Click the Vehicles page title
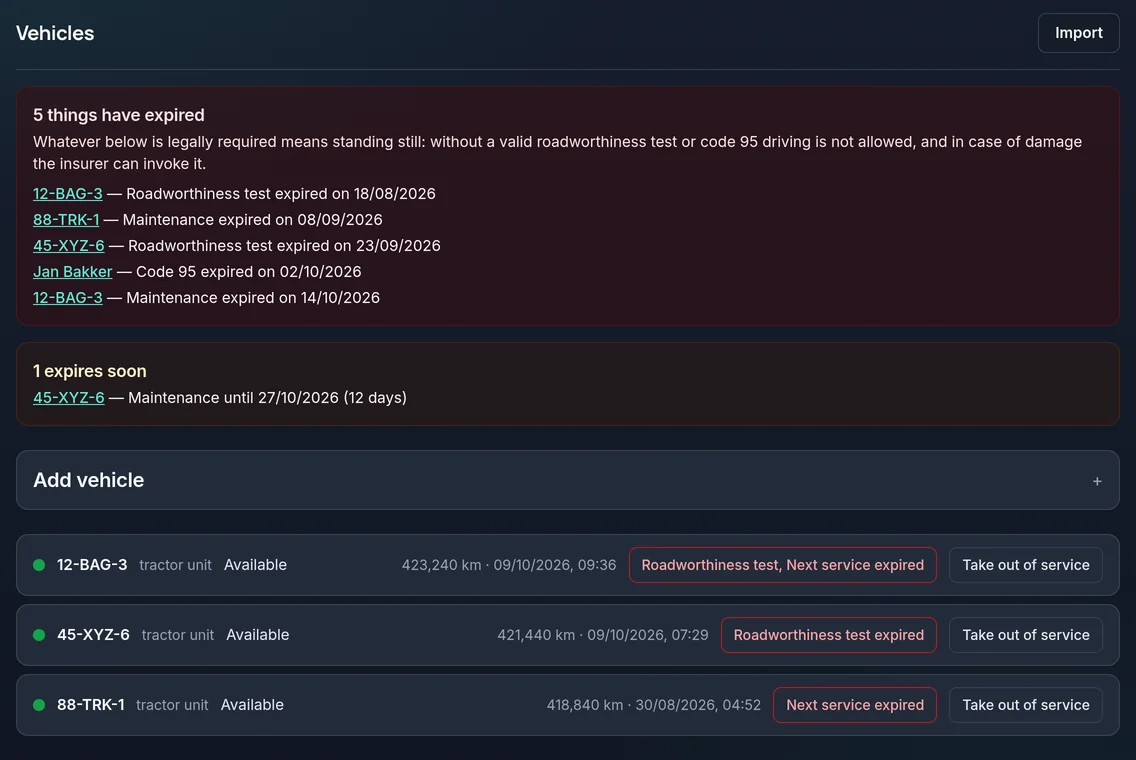The image size is (1136, 760). (x=55, y=33)
